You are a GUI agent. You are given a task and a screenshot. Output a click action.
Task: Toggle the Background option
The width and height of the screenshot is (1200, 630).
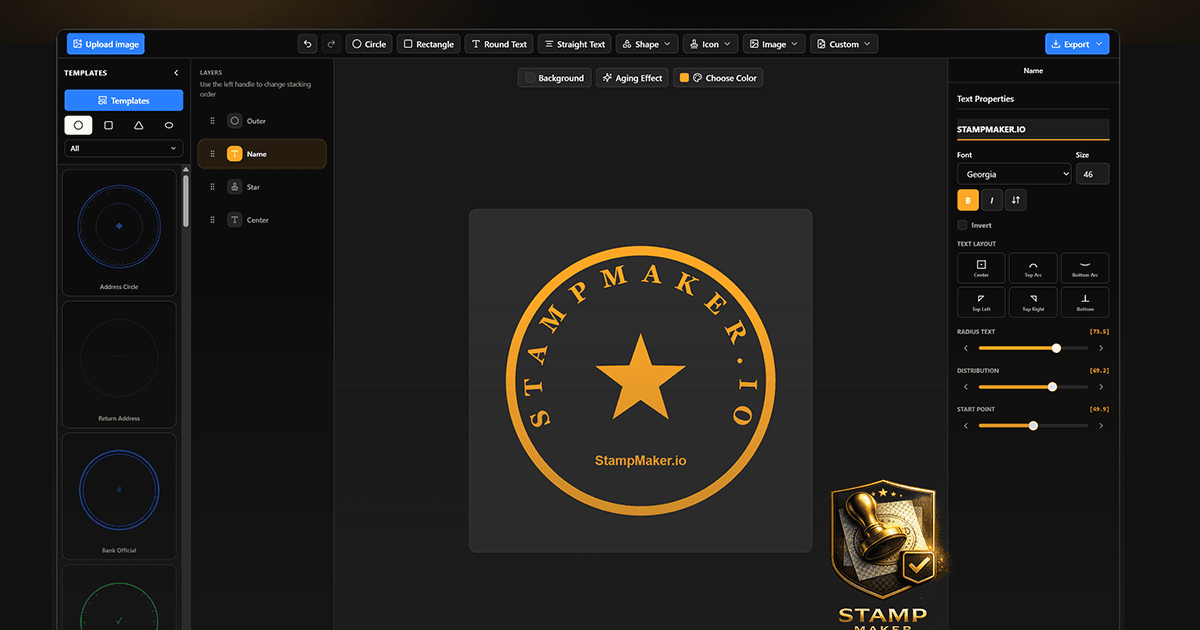(x=554, y=77)
